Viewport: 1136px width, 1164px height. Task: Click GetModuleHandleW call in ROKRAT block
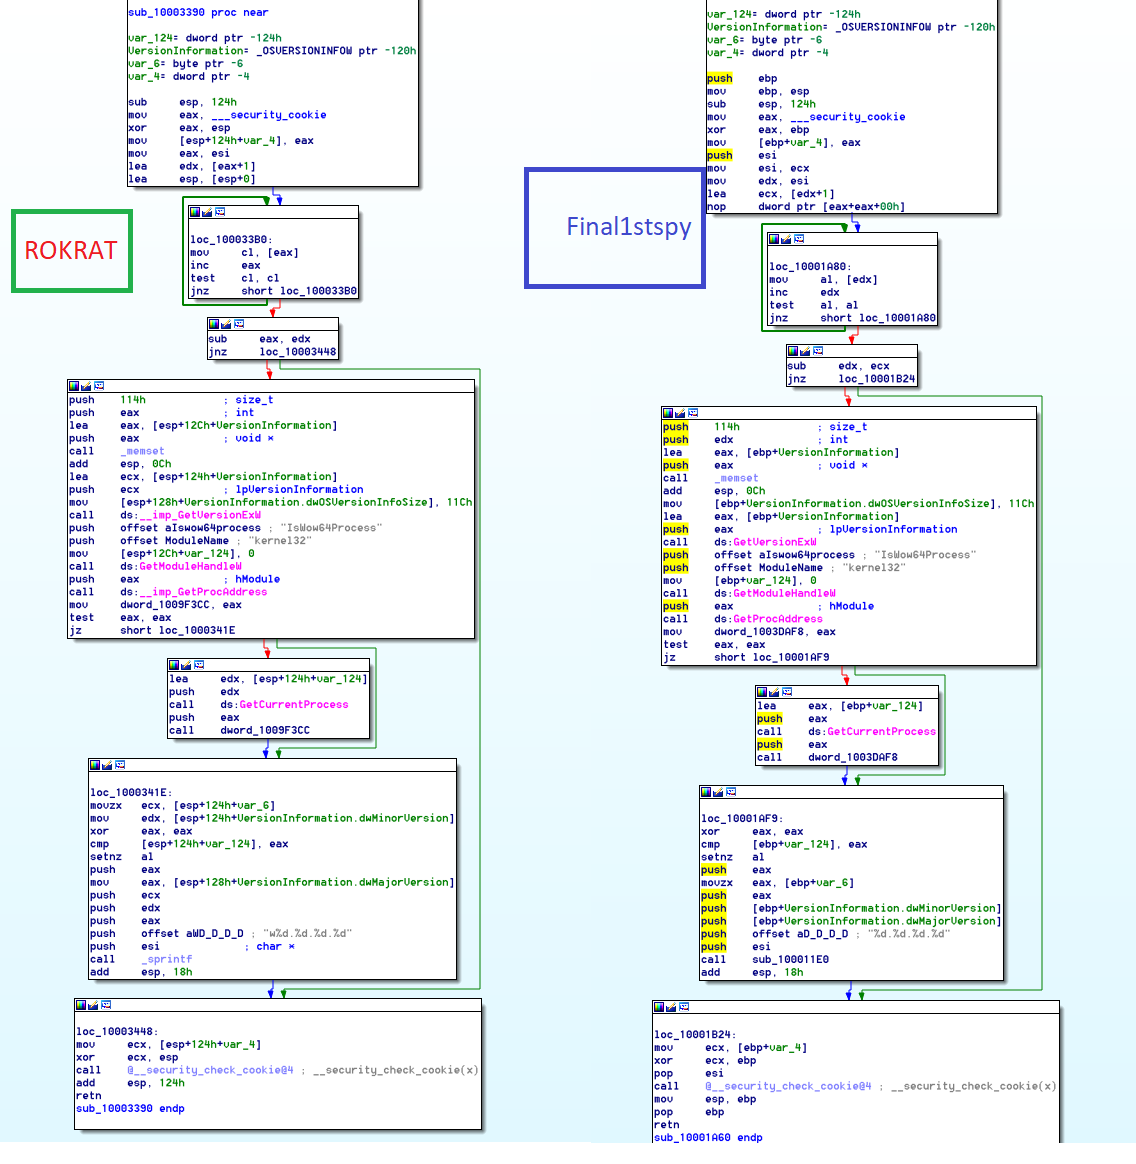pyautogui.click(x=190, y=566)
